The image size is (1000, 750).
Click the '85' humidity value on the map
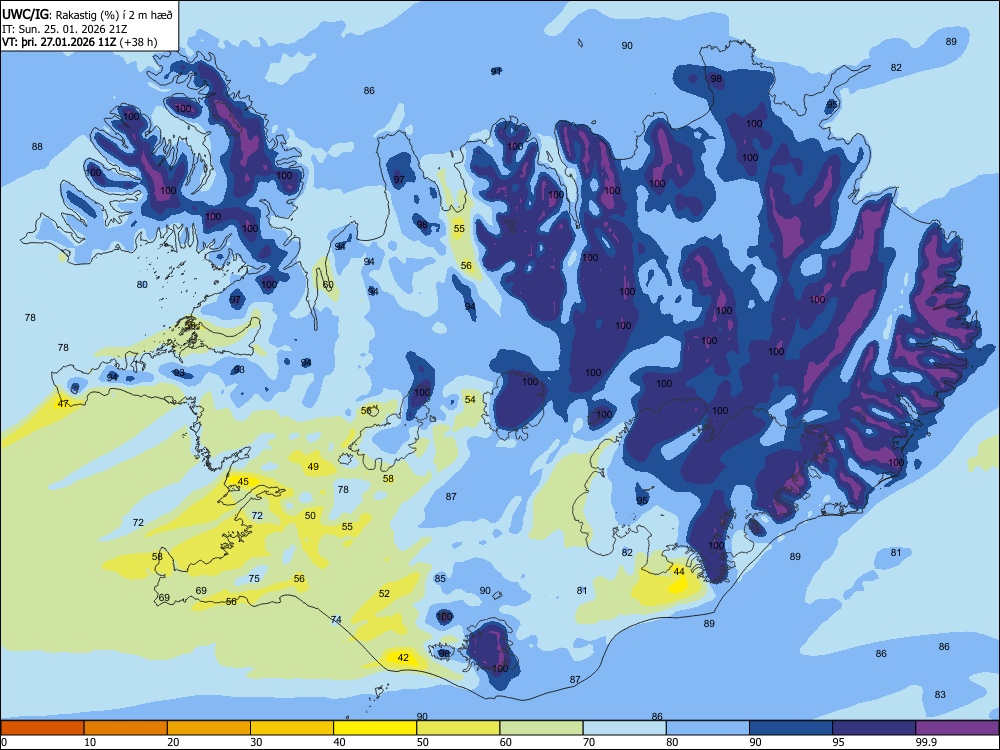(x=440, y=579)
